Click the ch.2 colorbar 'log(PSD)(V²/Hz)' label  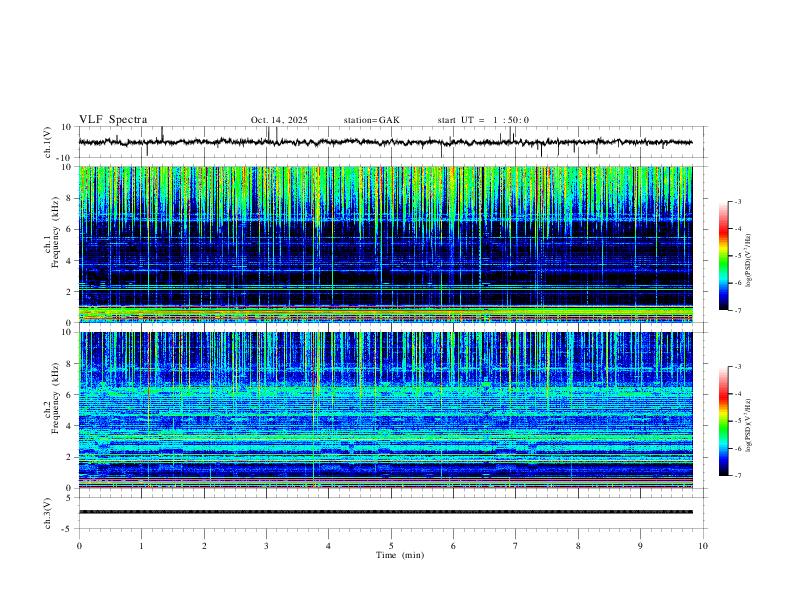[748, 425]
